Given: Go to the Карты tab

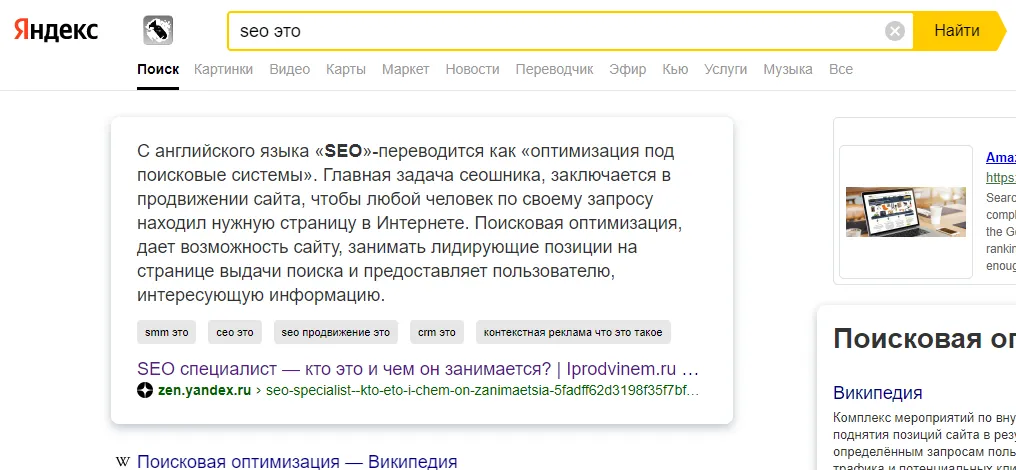Looking at the screenshot, I should [x=346, y=69].
